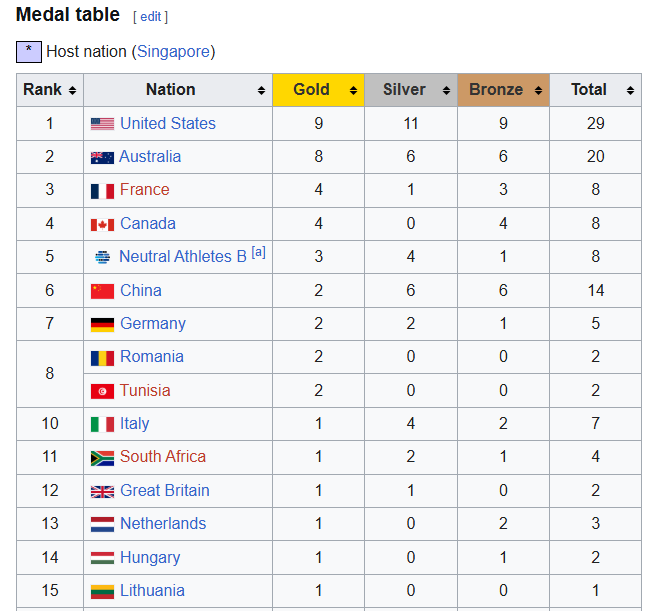Click the Canada flag icon

click(x=102, y=224)
